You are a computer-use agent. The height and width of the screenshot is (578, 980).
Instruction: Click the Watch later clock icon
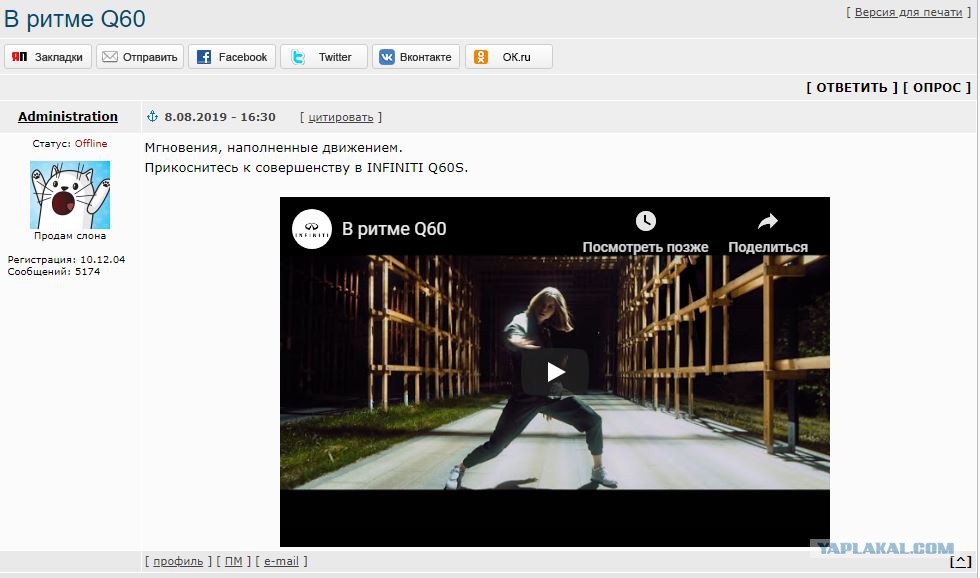[646, 221]
